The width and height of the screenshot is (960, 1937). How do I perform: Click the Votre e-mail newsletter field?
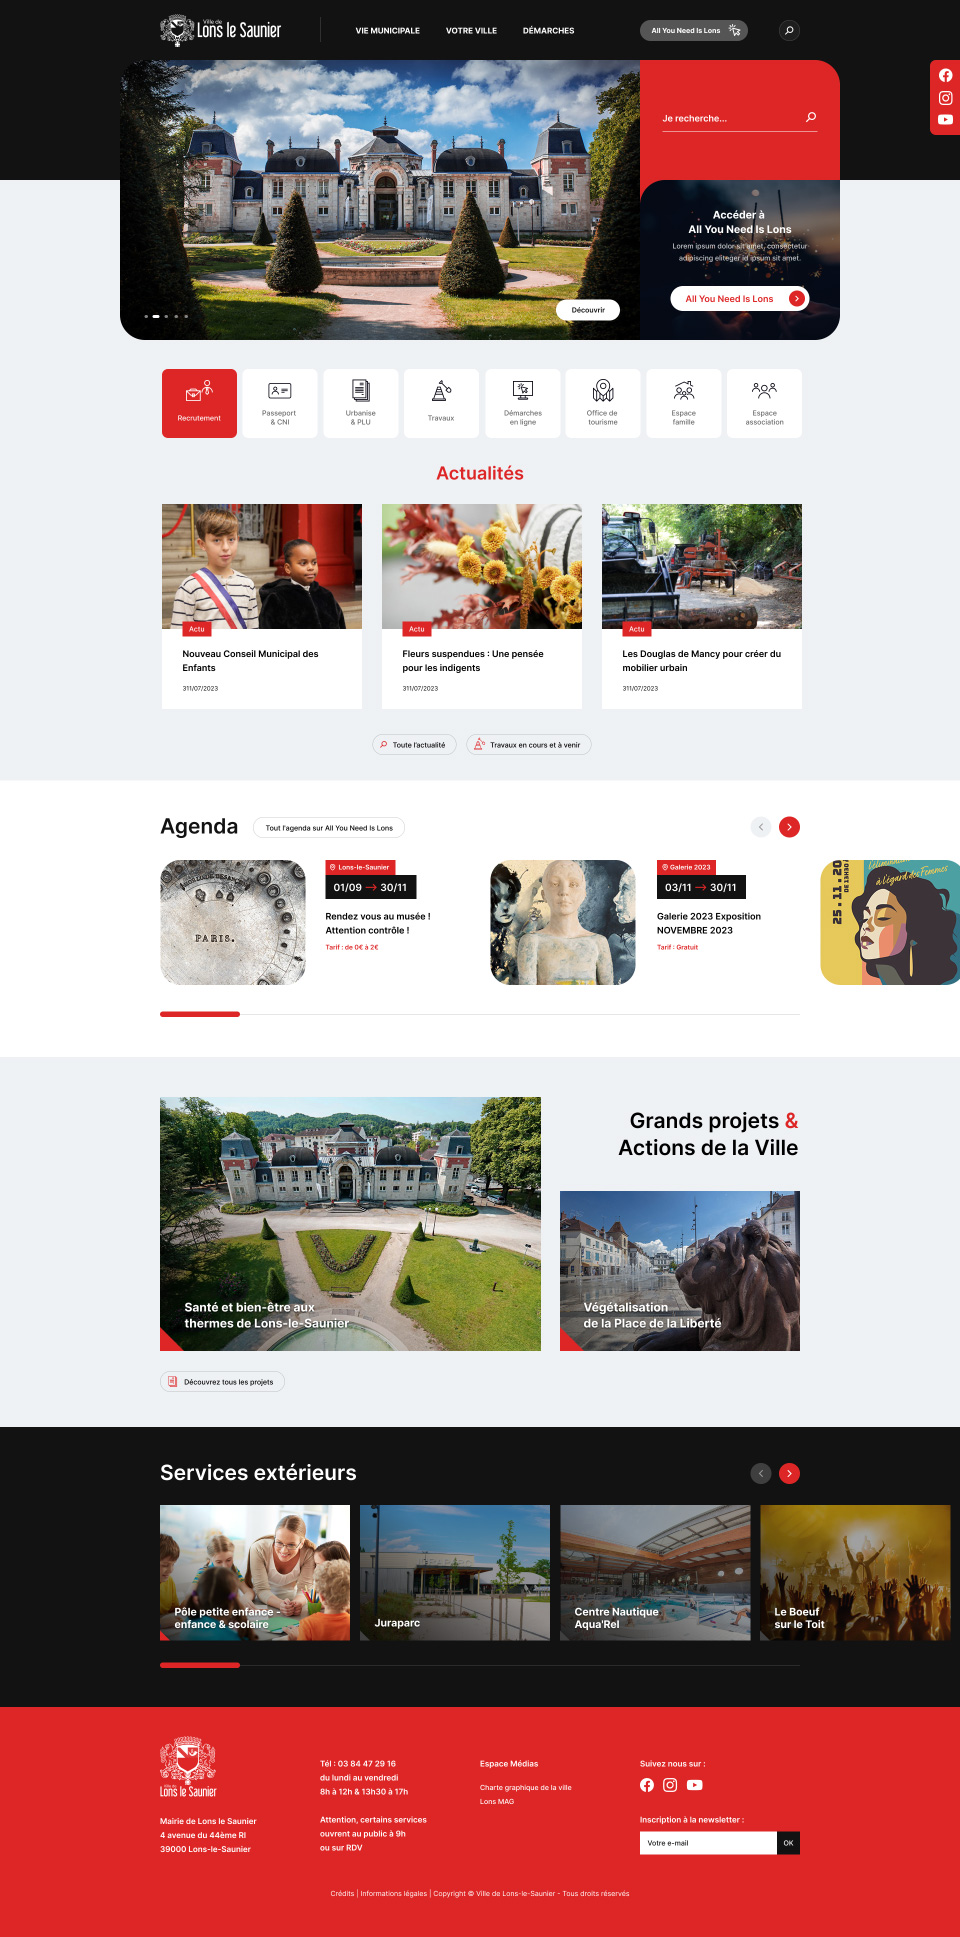click(708, 1843)
